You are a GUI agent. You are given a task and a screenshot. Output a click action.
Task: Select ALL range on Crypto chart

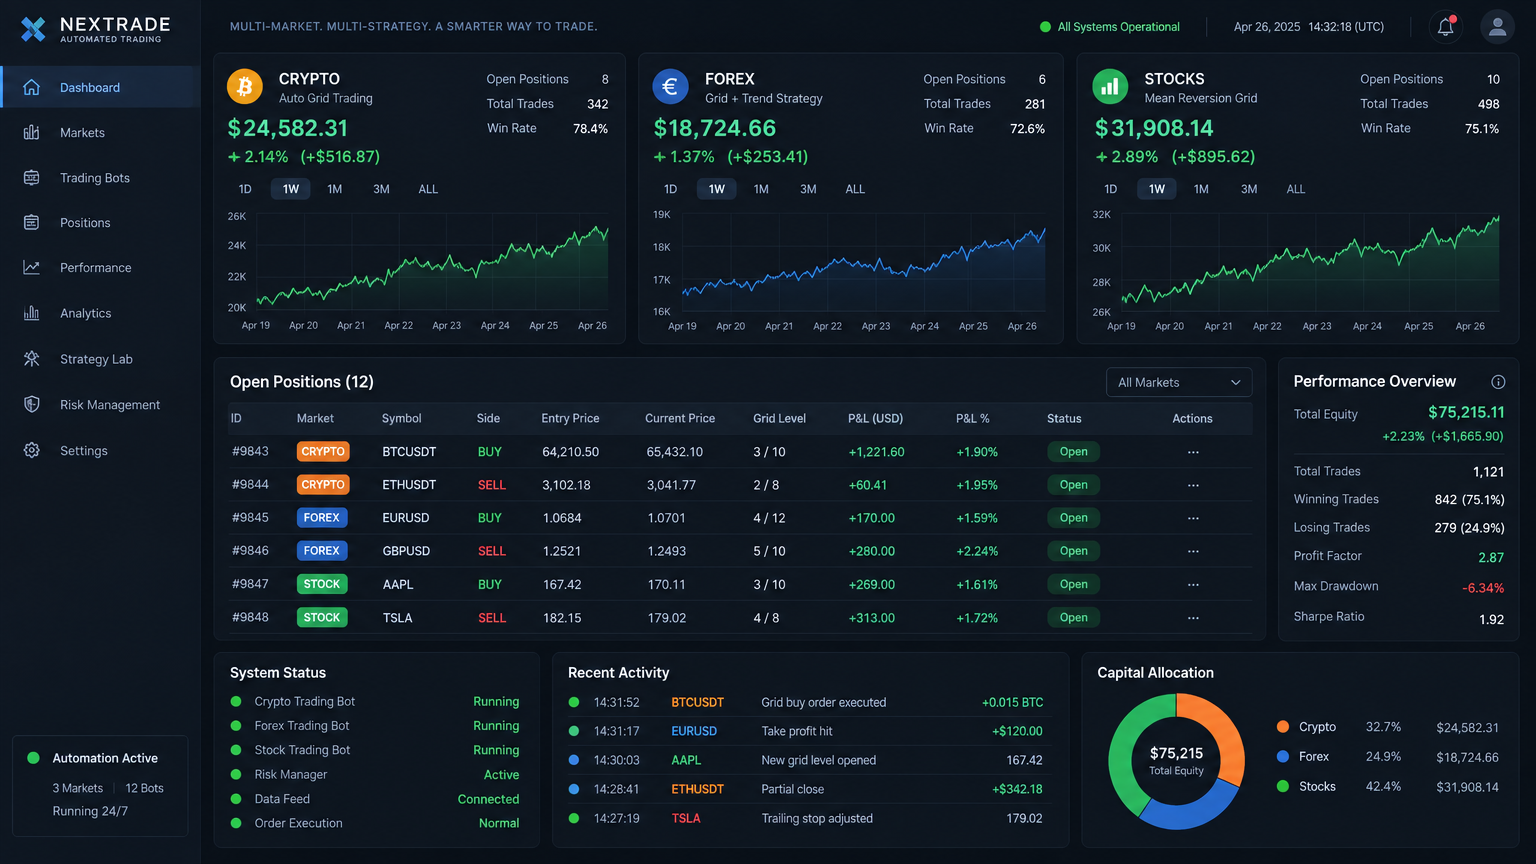(x=428, y=189)
